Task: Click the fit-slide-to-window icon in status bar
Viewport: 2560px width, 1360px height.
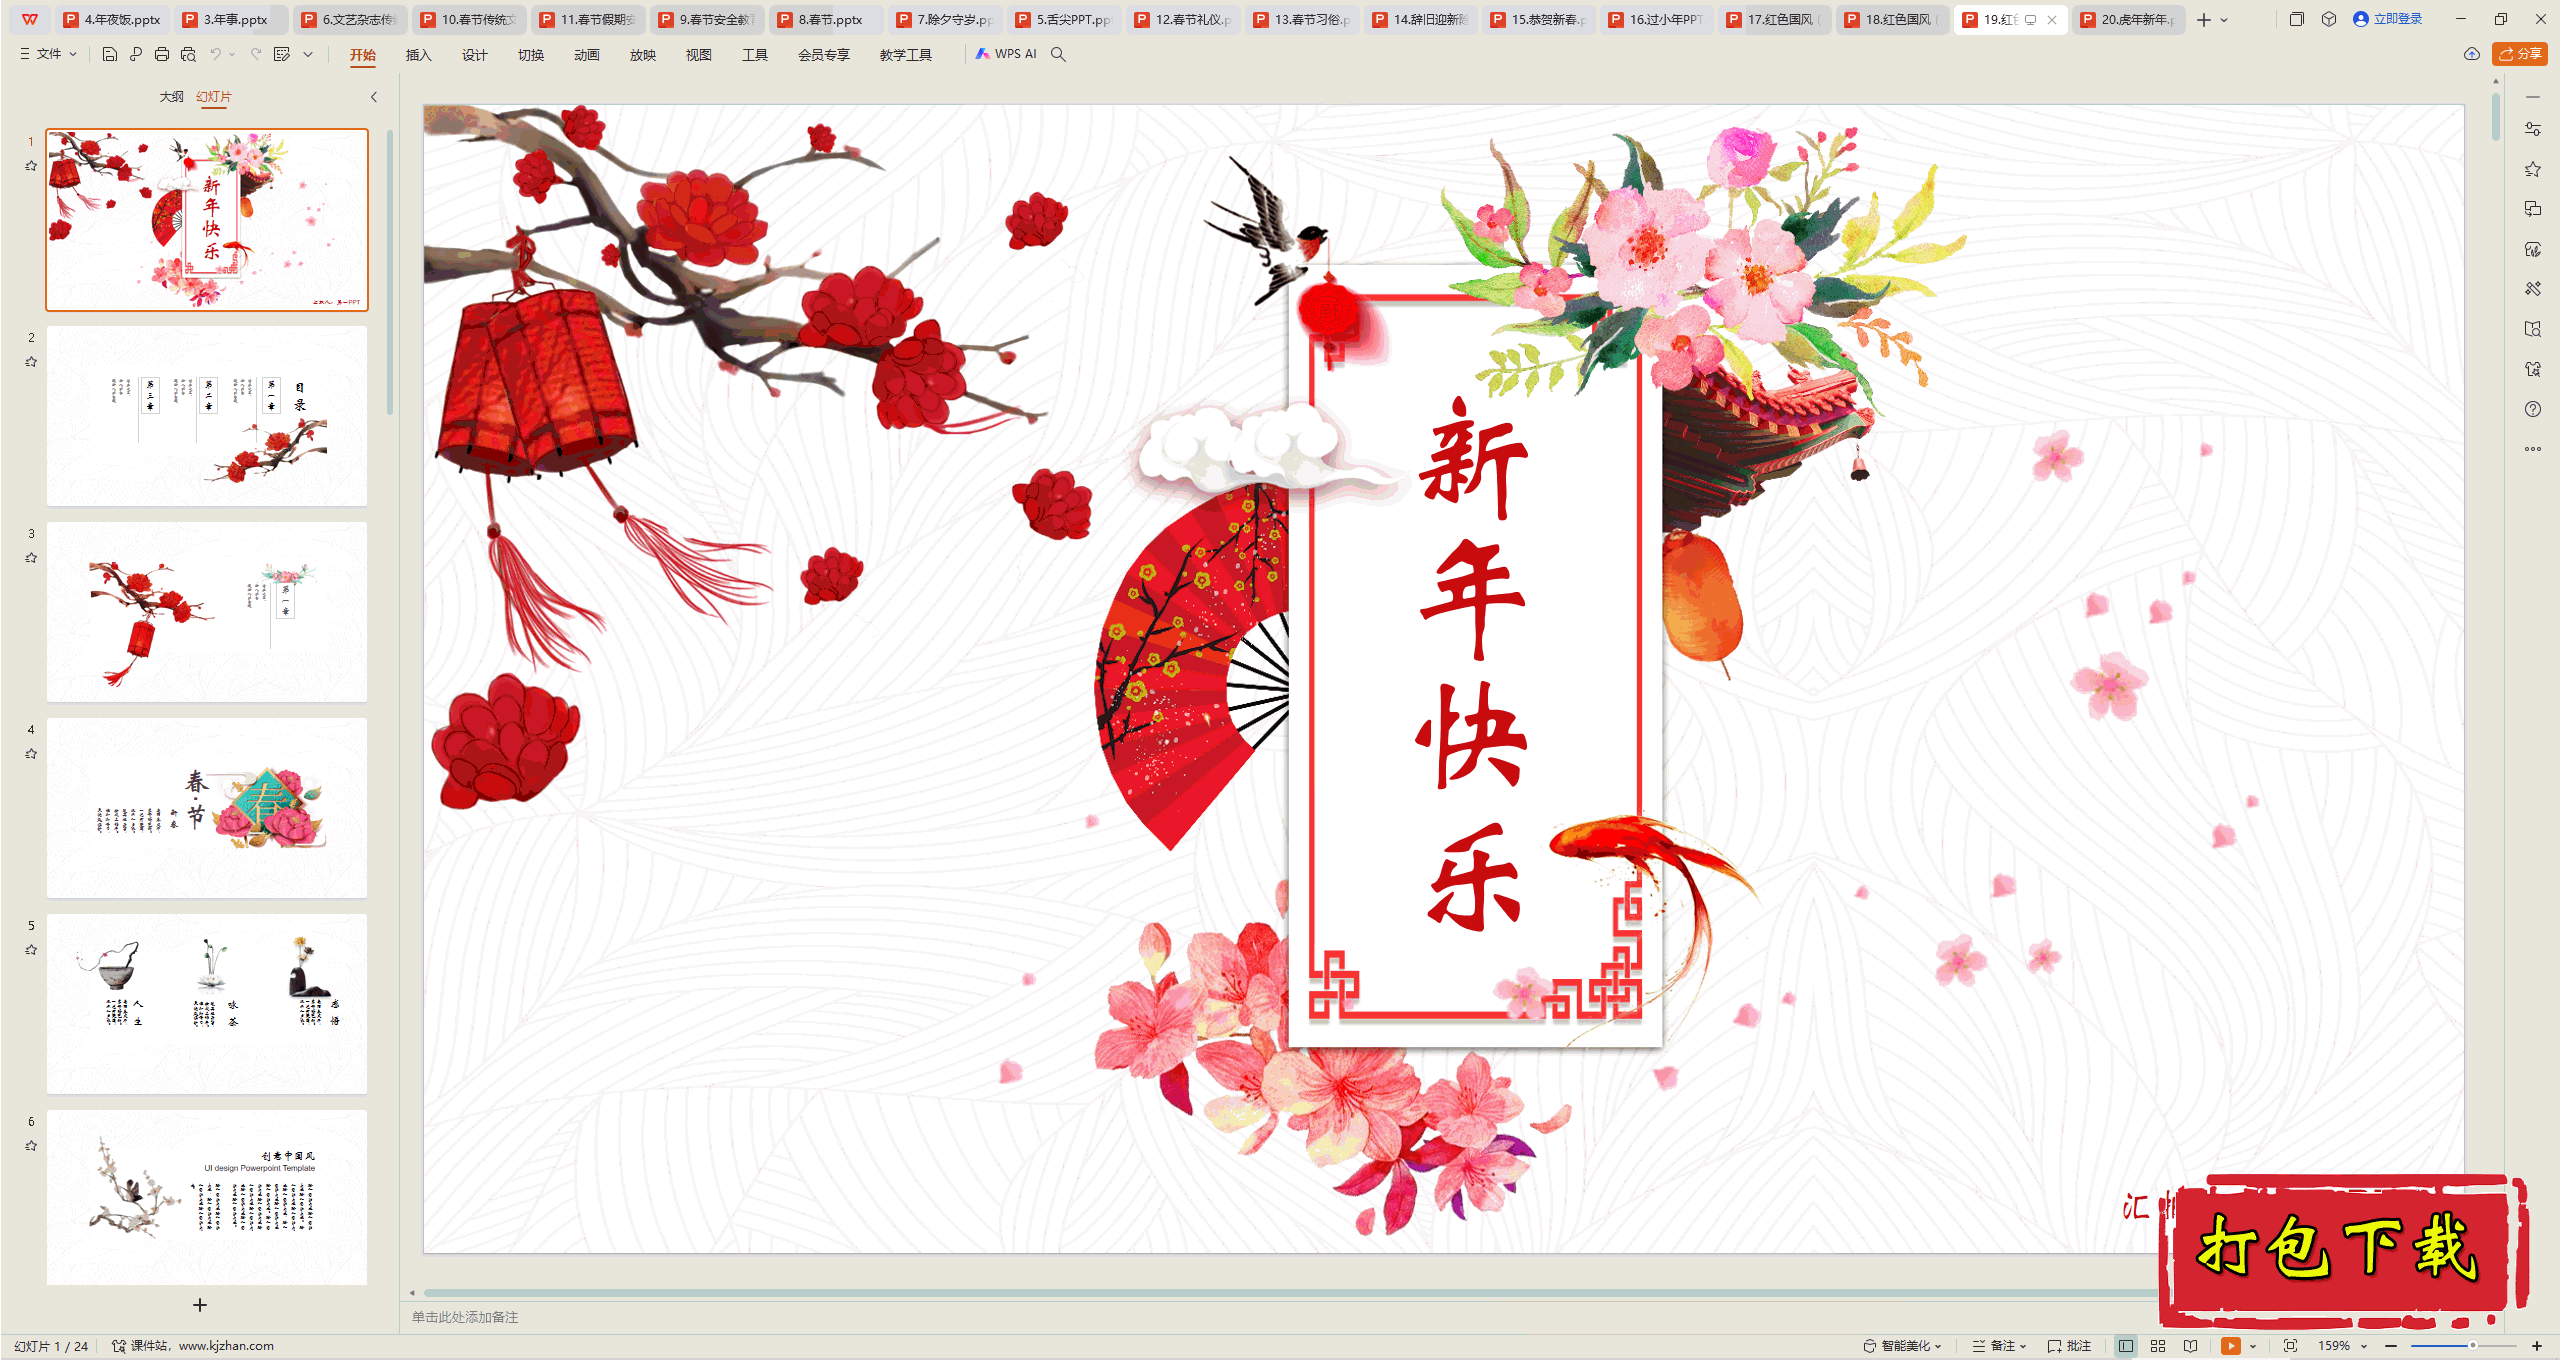Action: click(2291, 1346)
